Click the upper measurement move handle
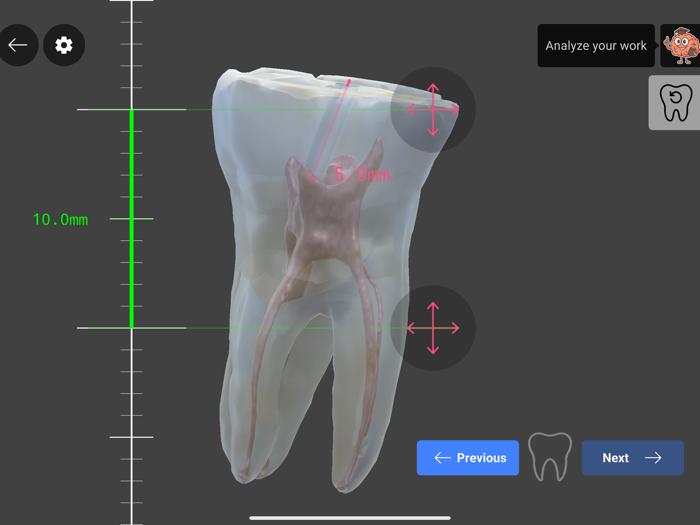Image resolution: width=700 pixels, height=525 pixels. point(433,109)
